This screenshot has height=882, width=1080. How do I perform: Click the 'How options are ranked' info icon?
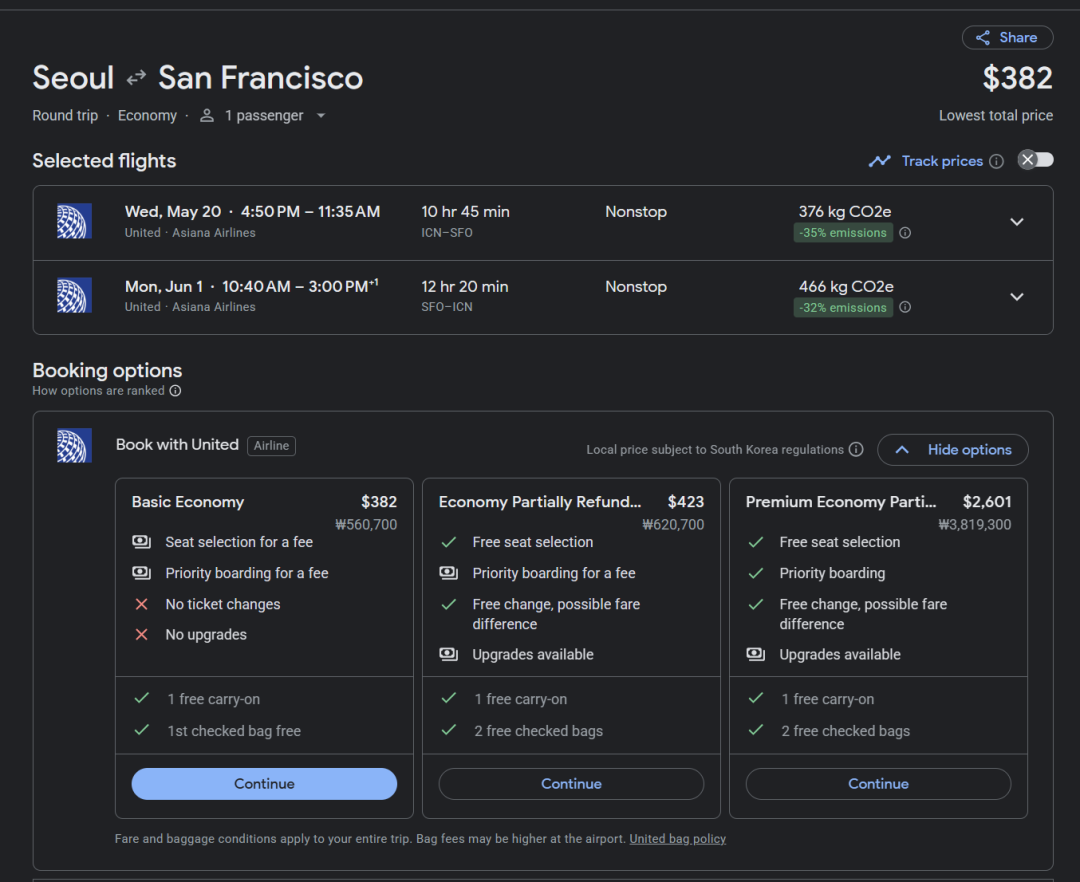tap(175, 391)
